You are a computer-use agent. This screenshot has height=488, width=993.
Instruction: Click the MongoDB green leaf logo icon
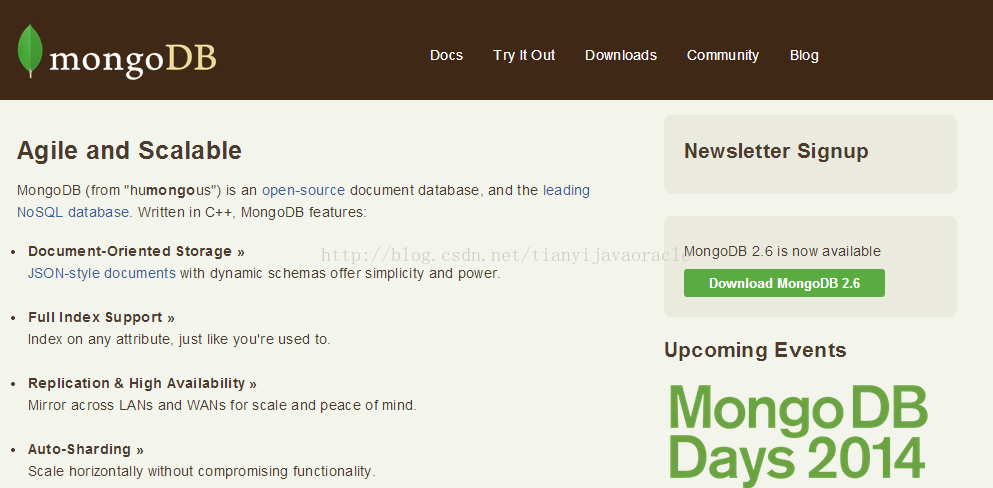(30, 51)
